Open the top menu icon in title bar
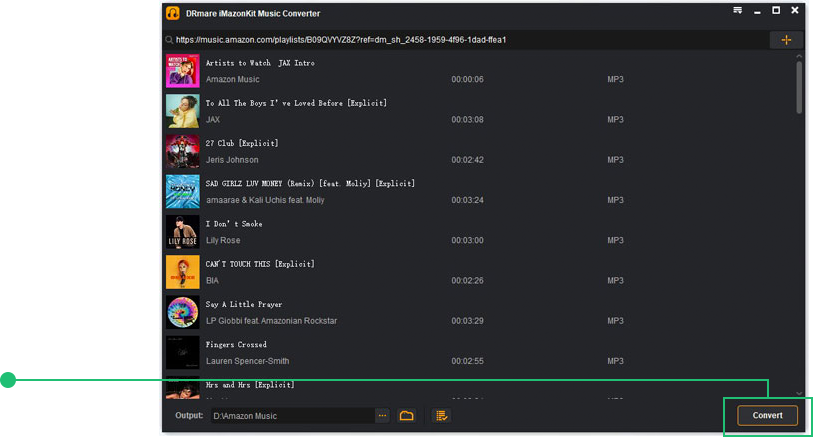The image size is (813, 437). (737, 10)
